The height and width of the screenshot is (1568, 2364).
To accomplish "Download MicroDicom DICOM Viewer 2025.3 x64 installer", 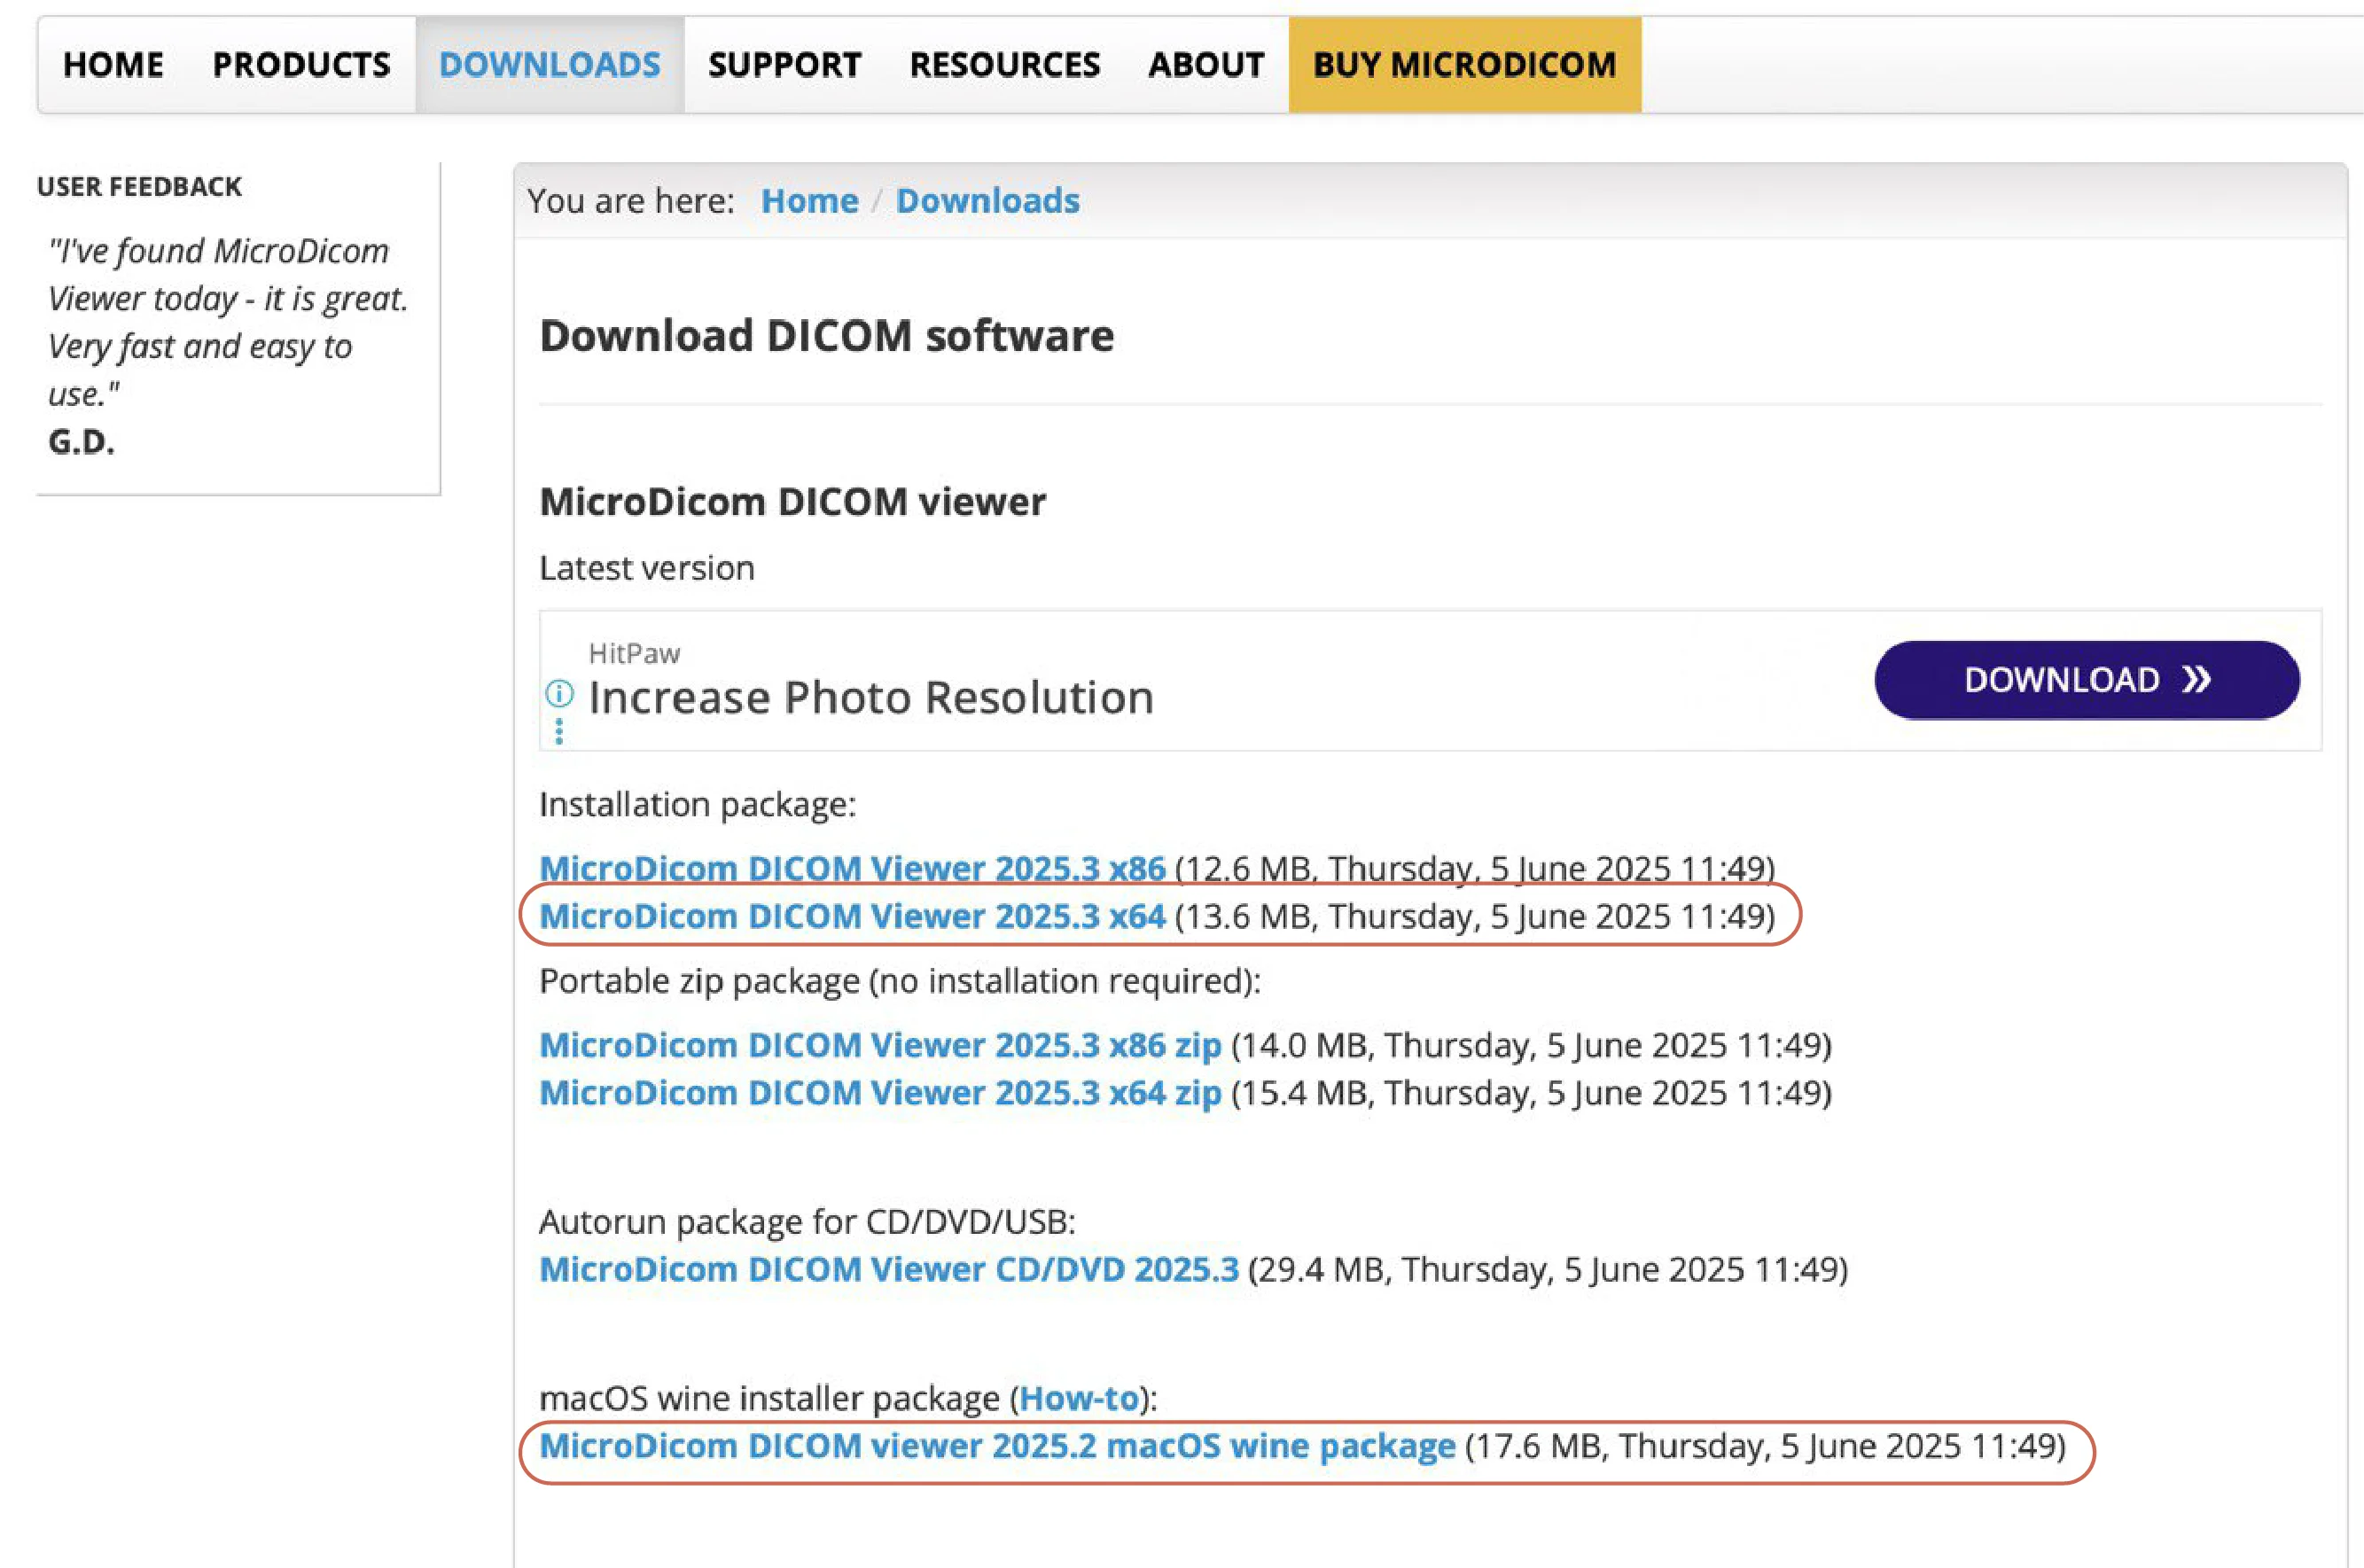I will pyautogui.click(x=852, y=916).
